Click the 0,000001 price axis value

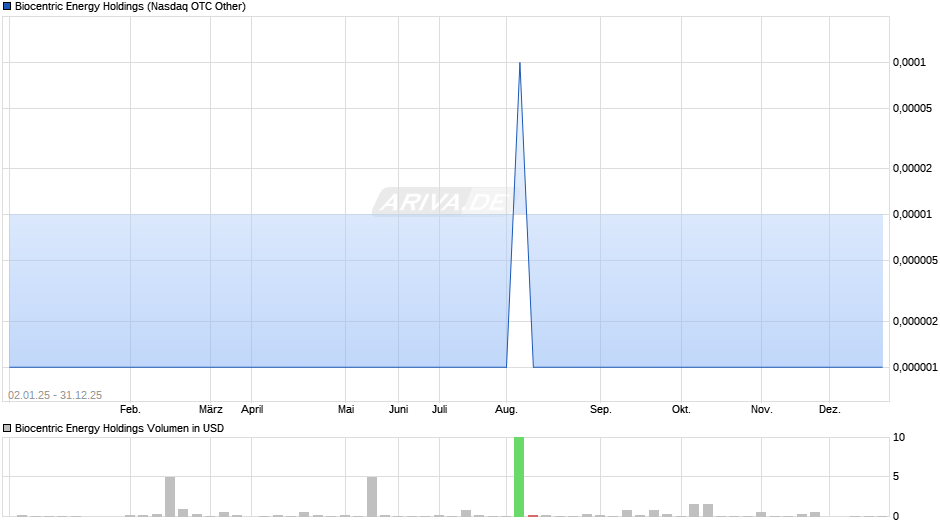(915, 367)
